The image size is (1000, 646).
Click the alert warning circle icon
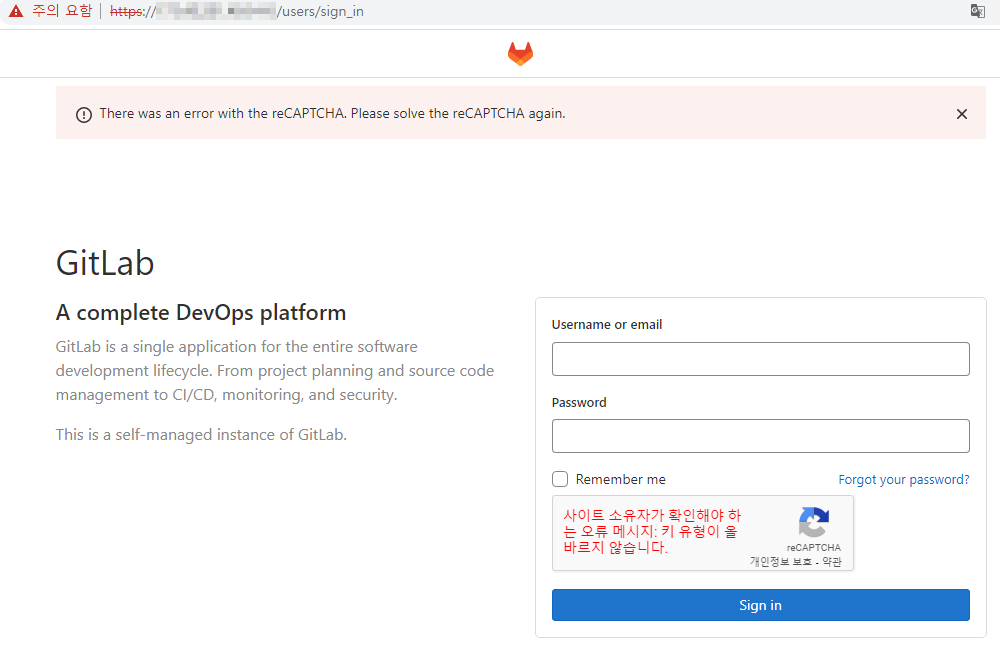(84, 115)
